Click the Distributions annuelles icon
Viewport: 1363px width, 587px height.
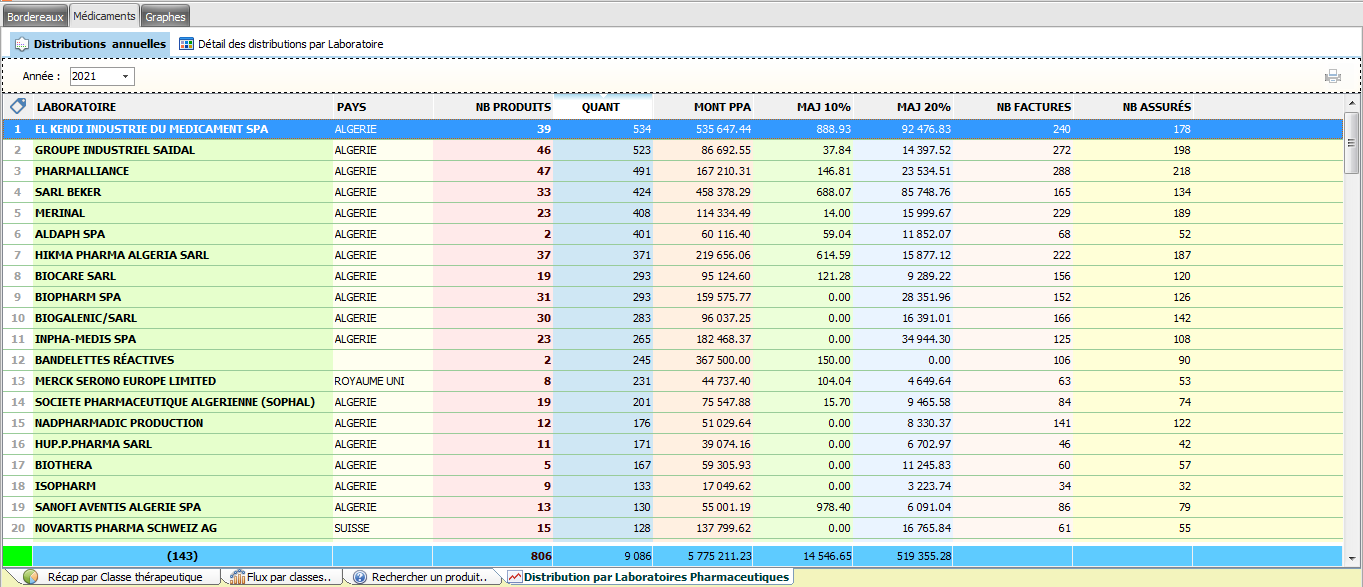coord(21,44)
